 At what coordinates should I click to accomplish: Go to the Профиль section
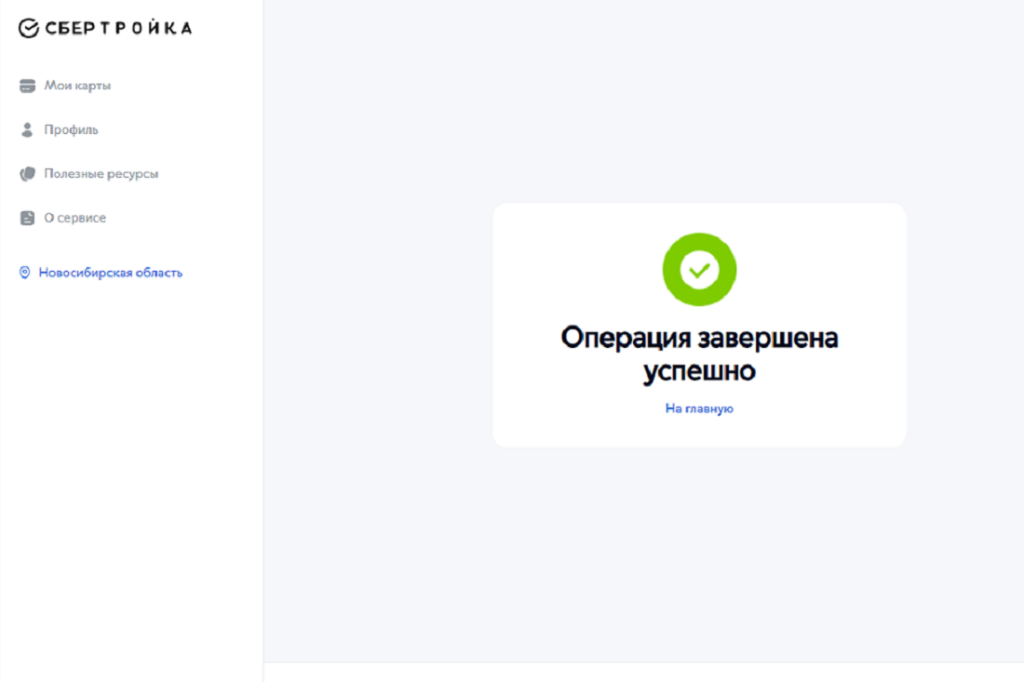click(x=71, y=130)
